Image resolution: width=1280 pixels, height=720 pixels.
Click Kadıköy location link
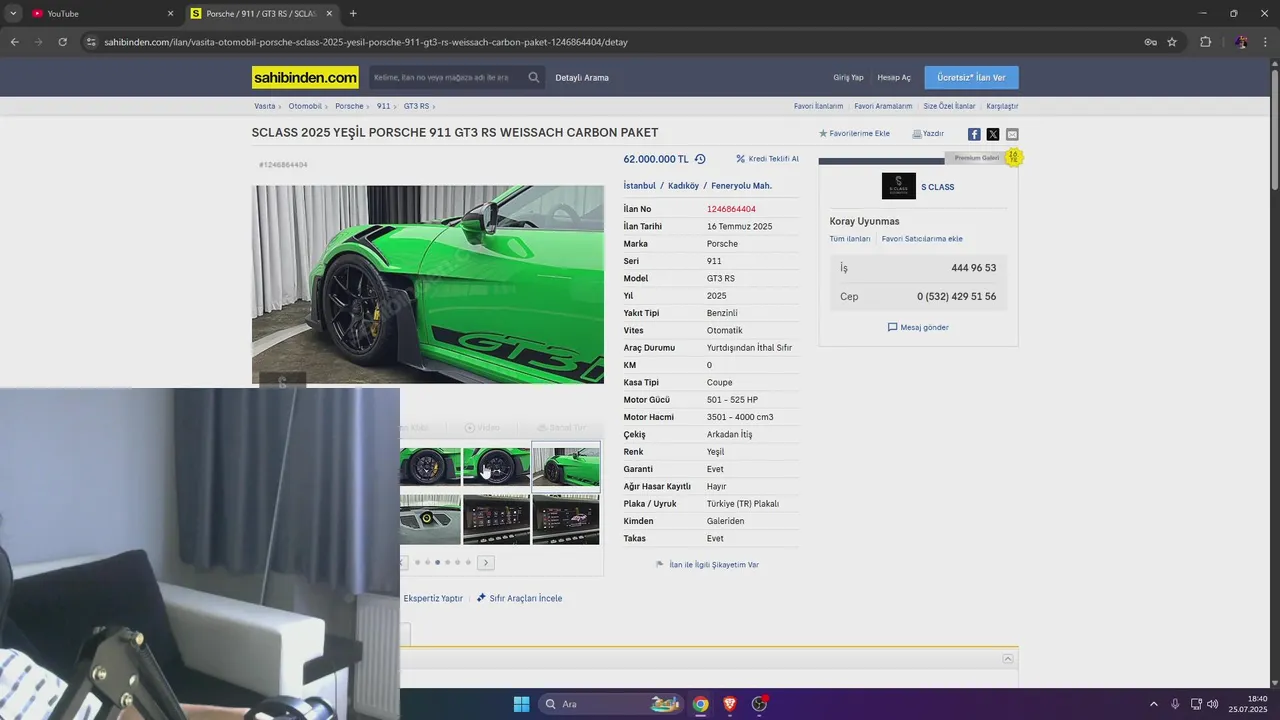click(683, 185)
